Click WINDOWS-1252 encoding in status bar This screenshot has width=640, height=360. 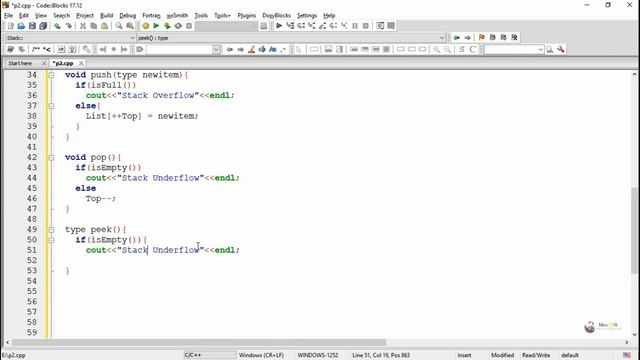click(318, 355)
